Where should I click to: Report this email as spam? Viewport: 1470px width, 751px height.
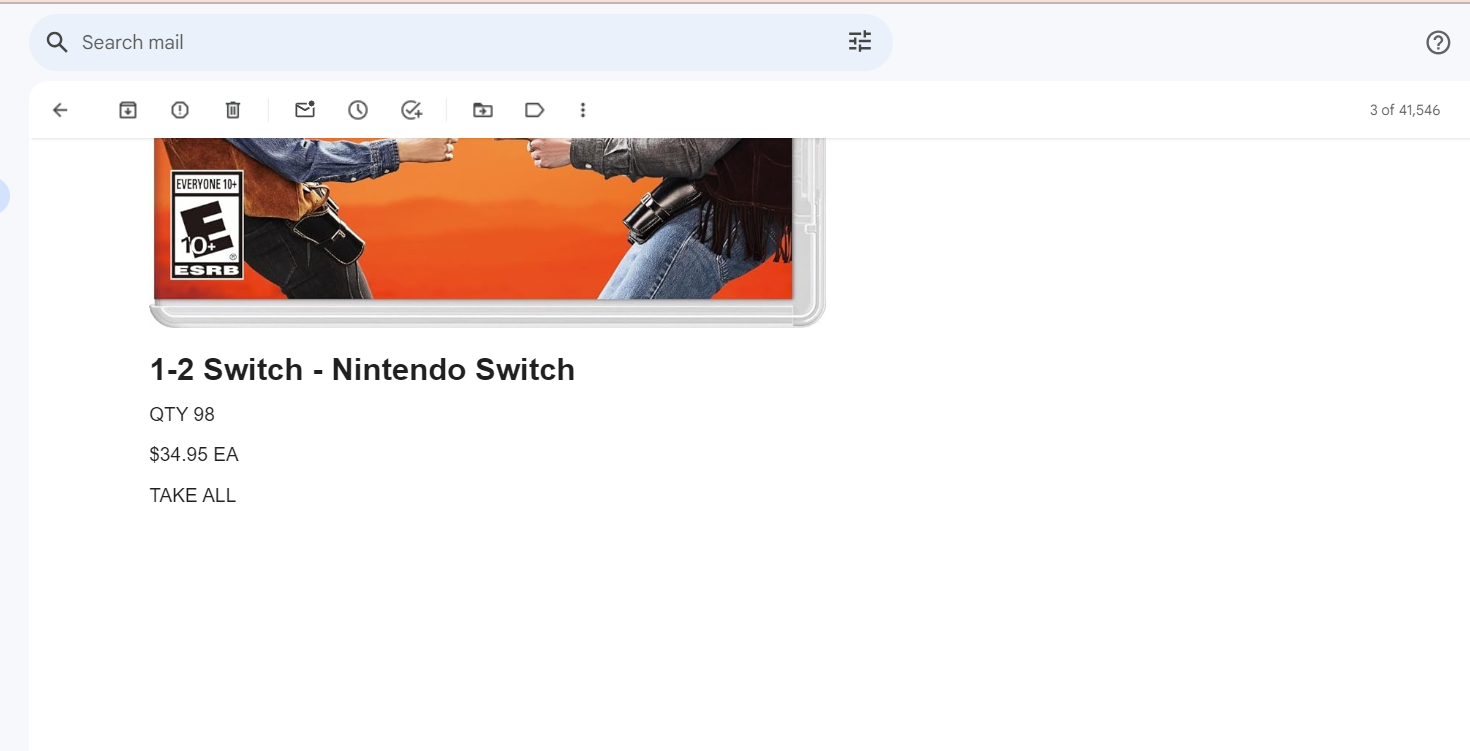point(180,110)
